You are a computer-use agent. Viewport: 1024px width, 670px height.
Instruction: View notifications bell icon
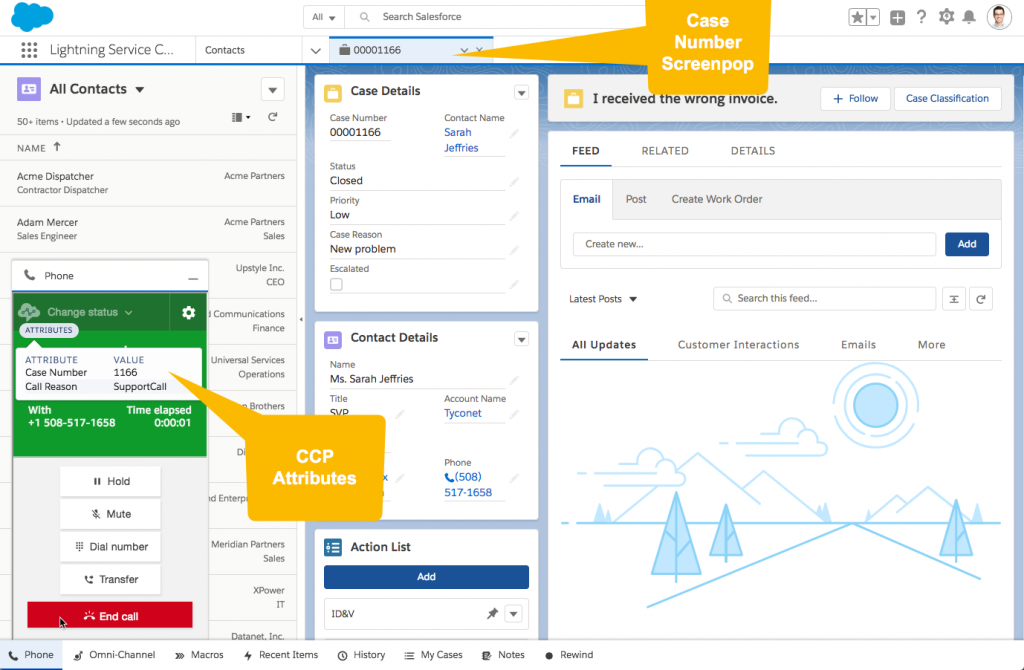tap(969, 17)
